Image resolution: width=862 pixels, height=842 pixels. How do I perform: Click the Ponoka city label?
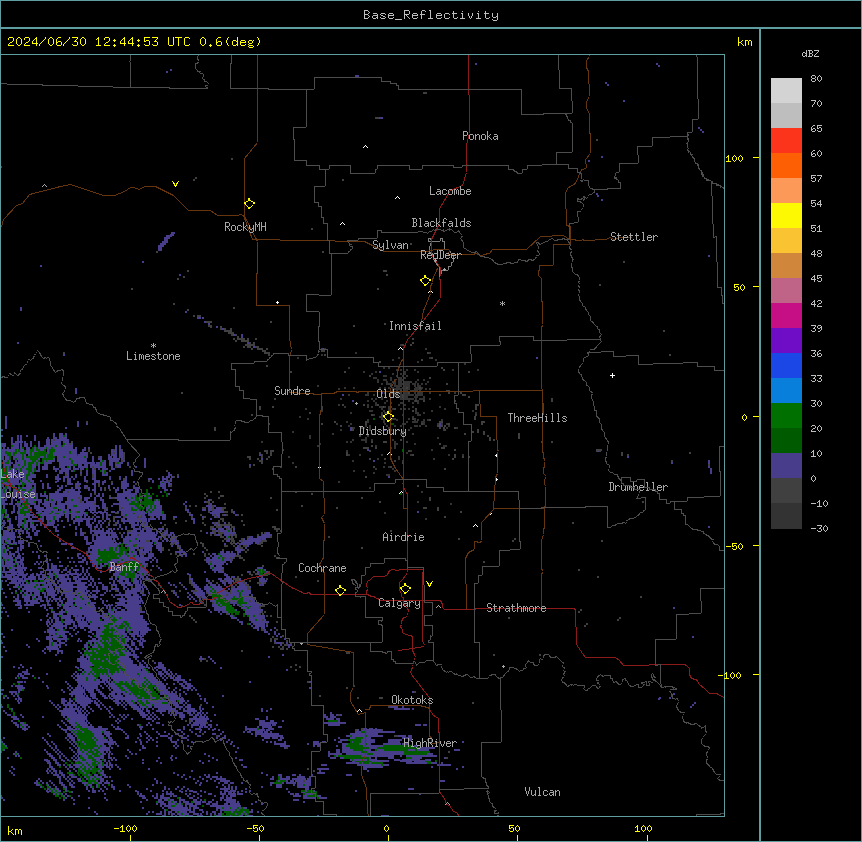(x=480, y=136)
